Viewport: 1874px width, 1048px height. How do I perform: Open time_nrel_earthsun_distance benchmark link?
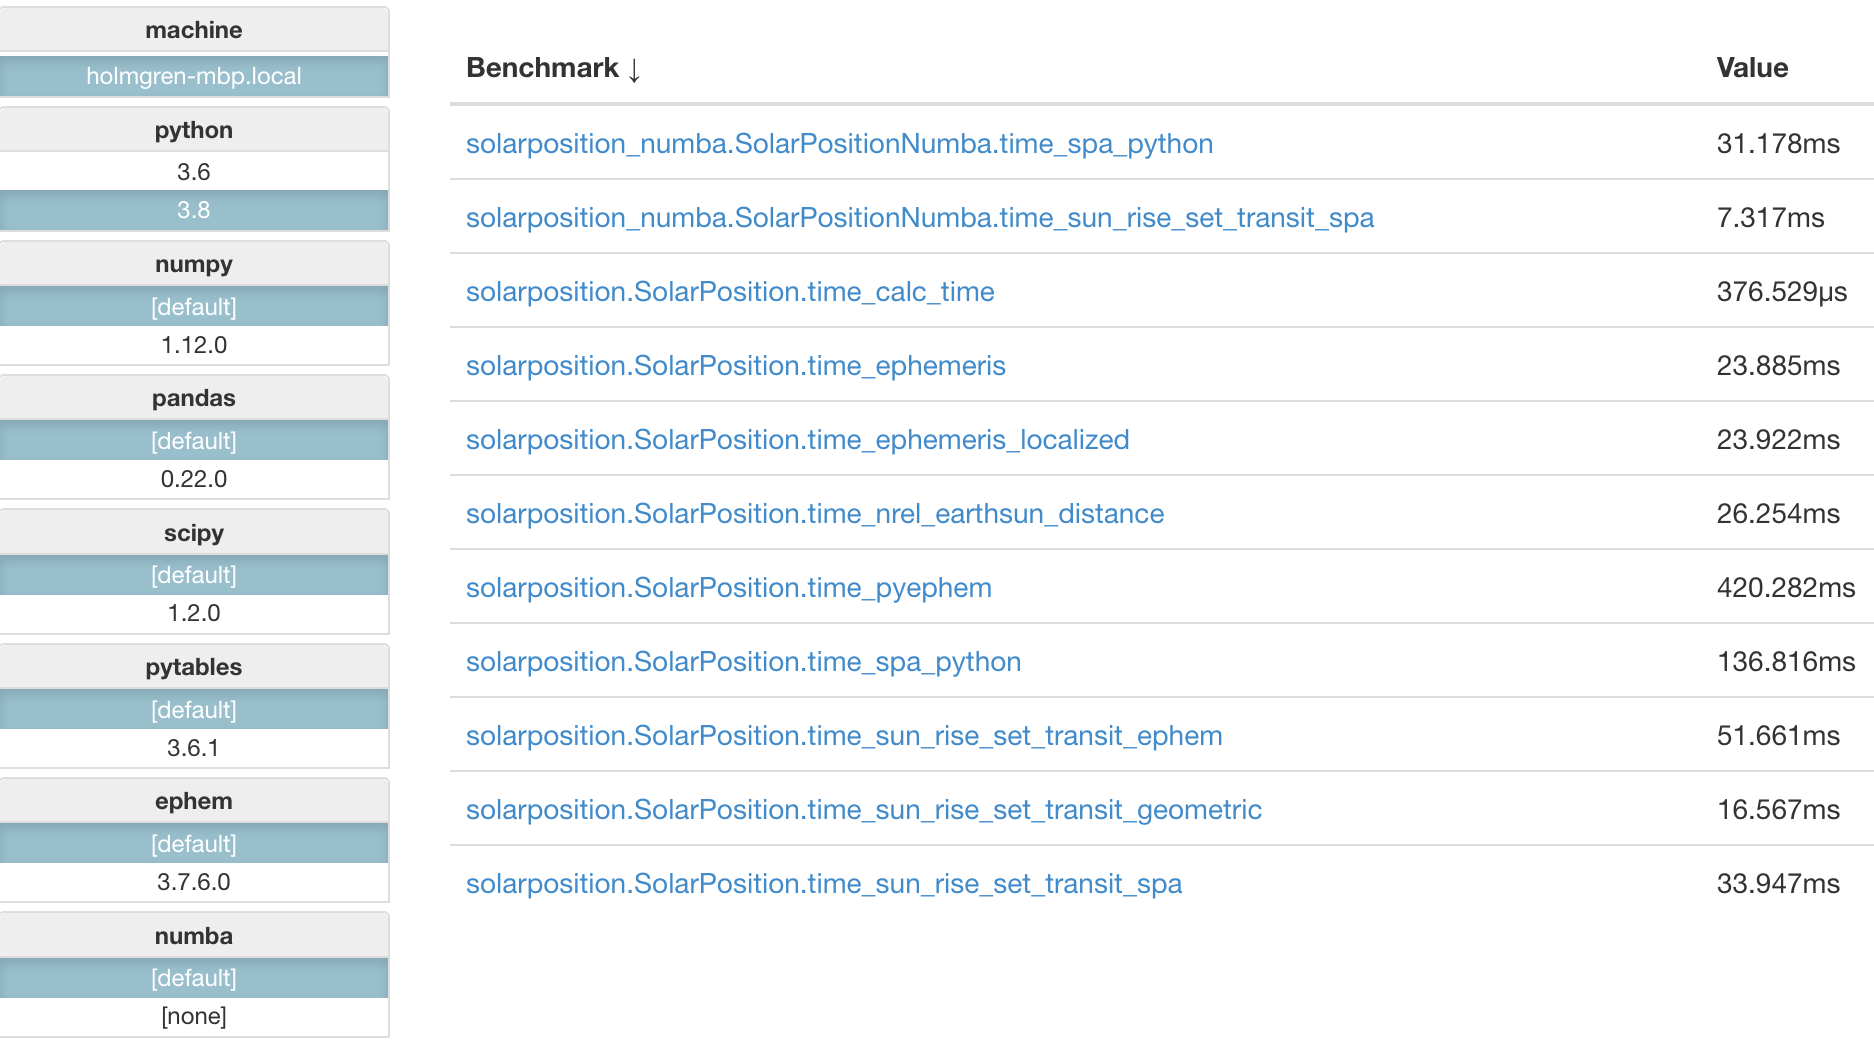pyautogui.click(x=815, y=514)
